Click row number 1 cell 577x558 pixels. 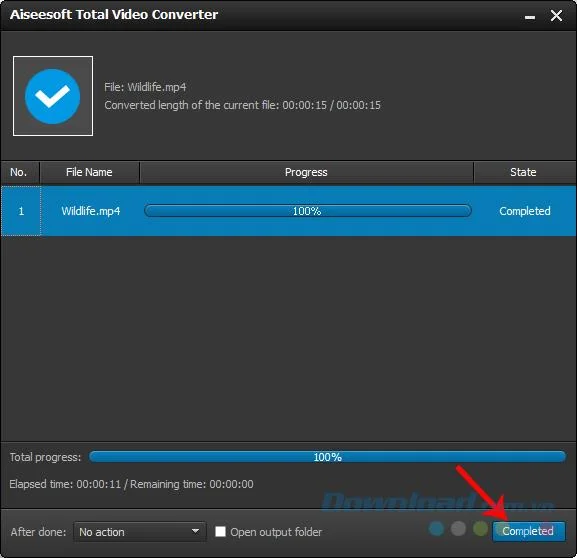point(21,211)
